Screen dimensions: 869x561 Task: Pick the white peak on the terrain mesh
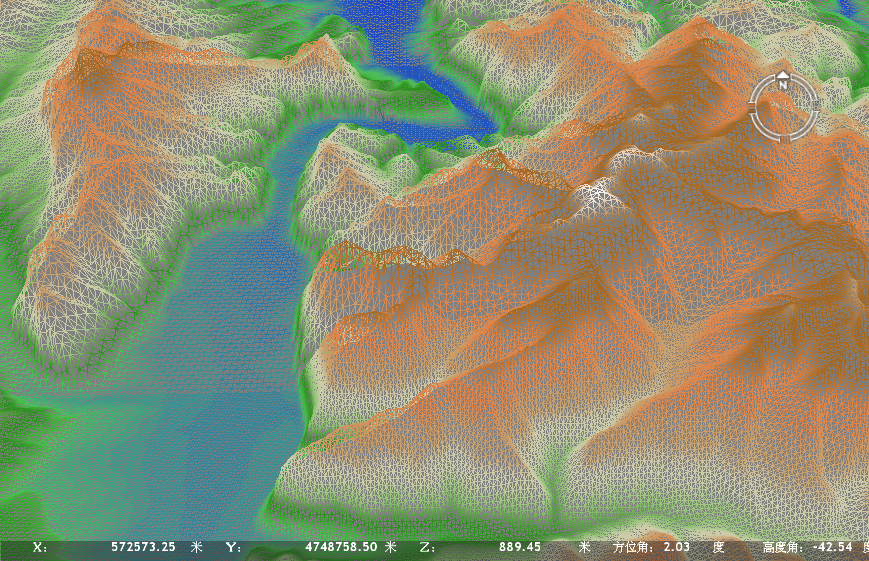pos(600,195)
